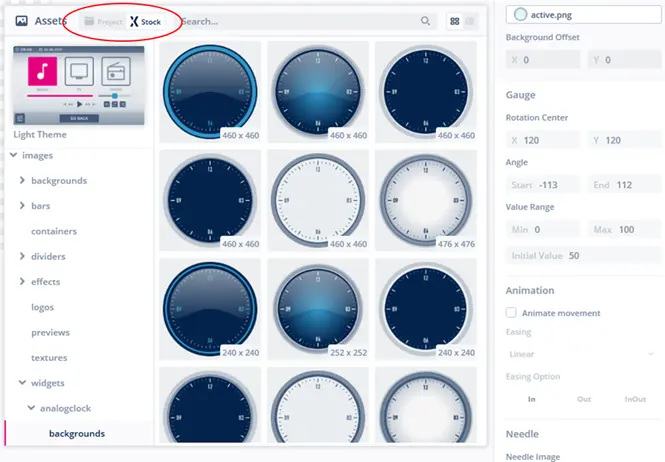665x462 pixels.
Task: Select the In easing option
Action: point(533,397)
